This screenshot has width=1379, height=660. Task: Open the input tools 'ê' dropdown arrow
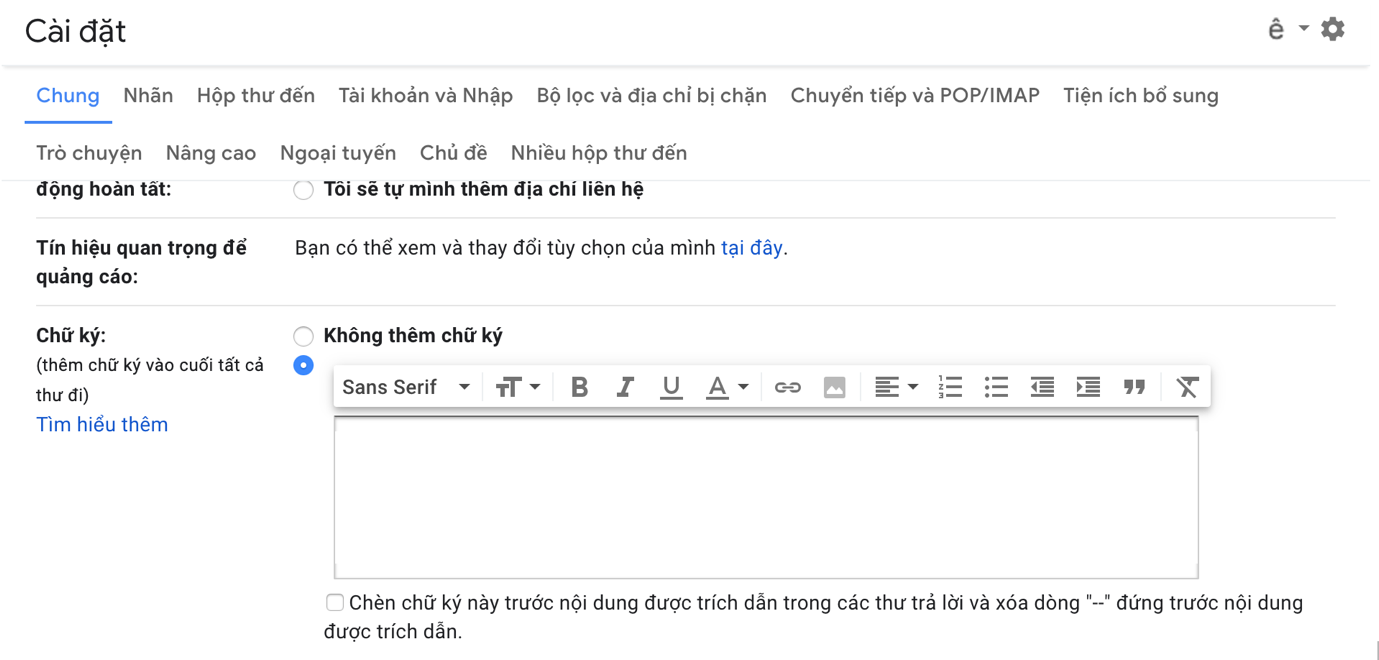click(1304, 29)
